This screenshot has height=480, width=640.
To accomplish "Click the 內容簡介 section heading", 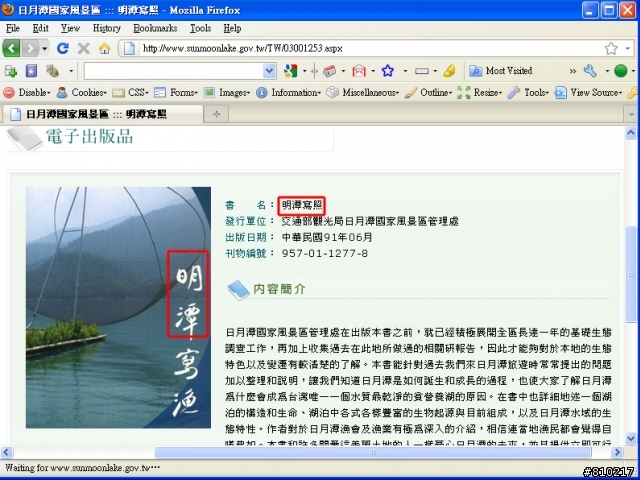I will (279, 289).
